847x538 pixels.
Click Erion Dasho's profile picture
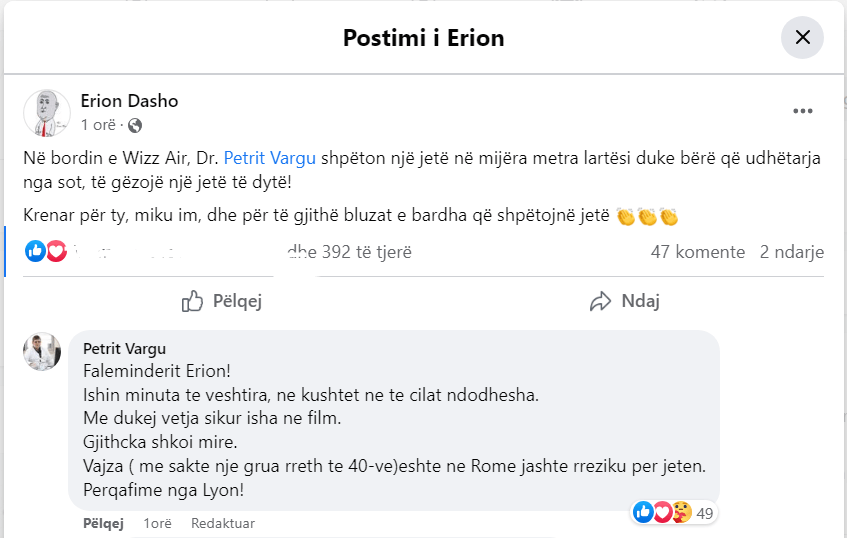(x=47, y=112)
